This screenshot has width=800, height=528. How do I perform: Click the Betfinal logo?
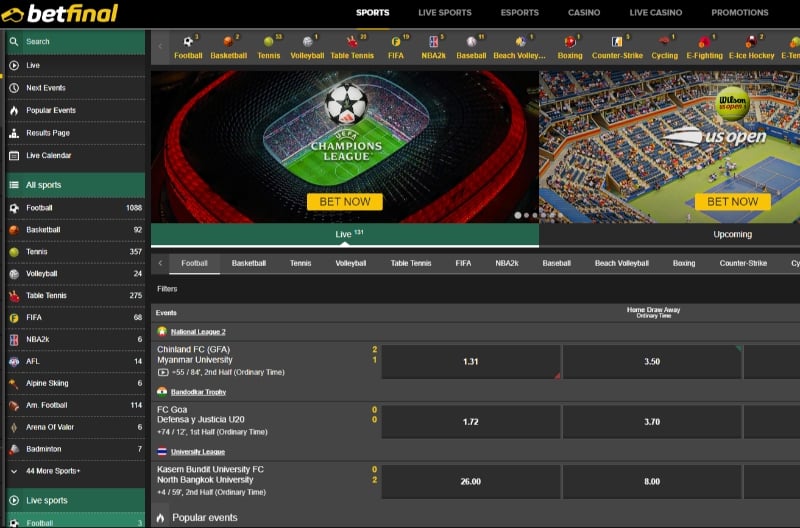60,14
